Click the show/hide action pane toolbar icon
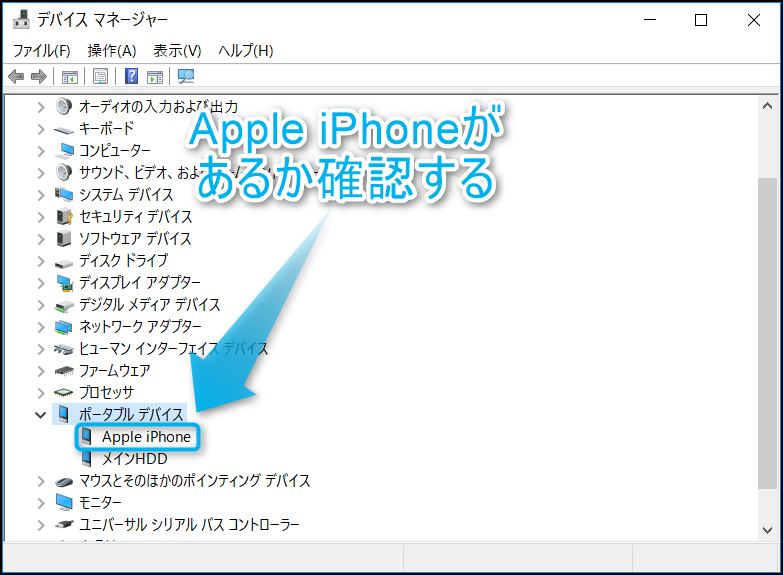The height and width of the screenshot is (575, 783). click(x=155, y=77)
